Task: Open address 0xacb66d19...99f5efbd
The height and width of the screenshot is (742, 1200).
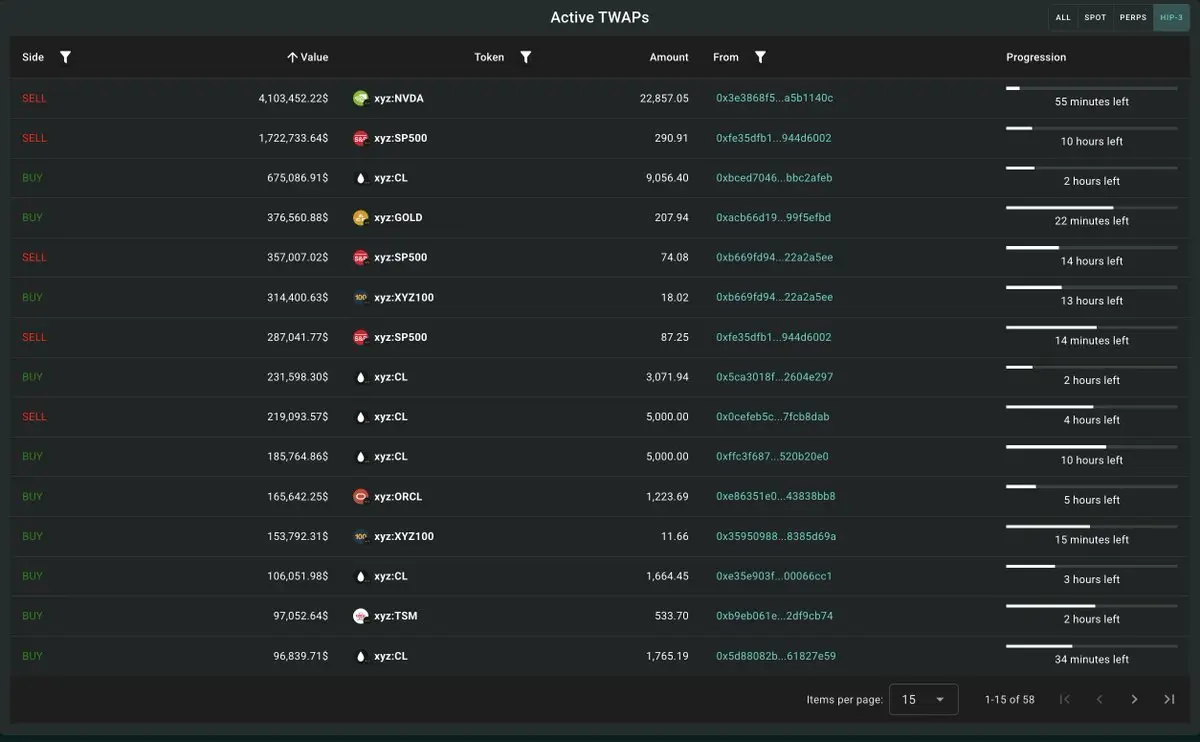Action: point(773,218)
